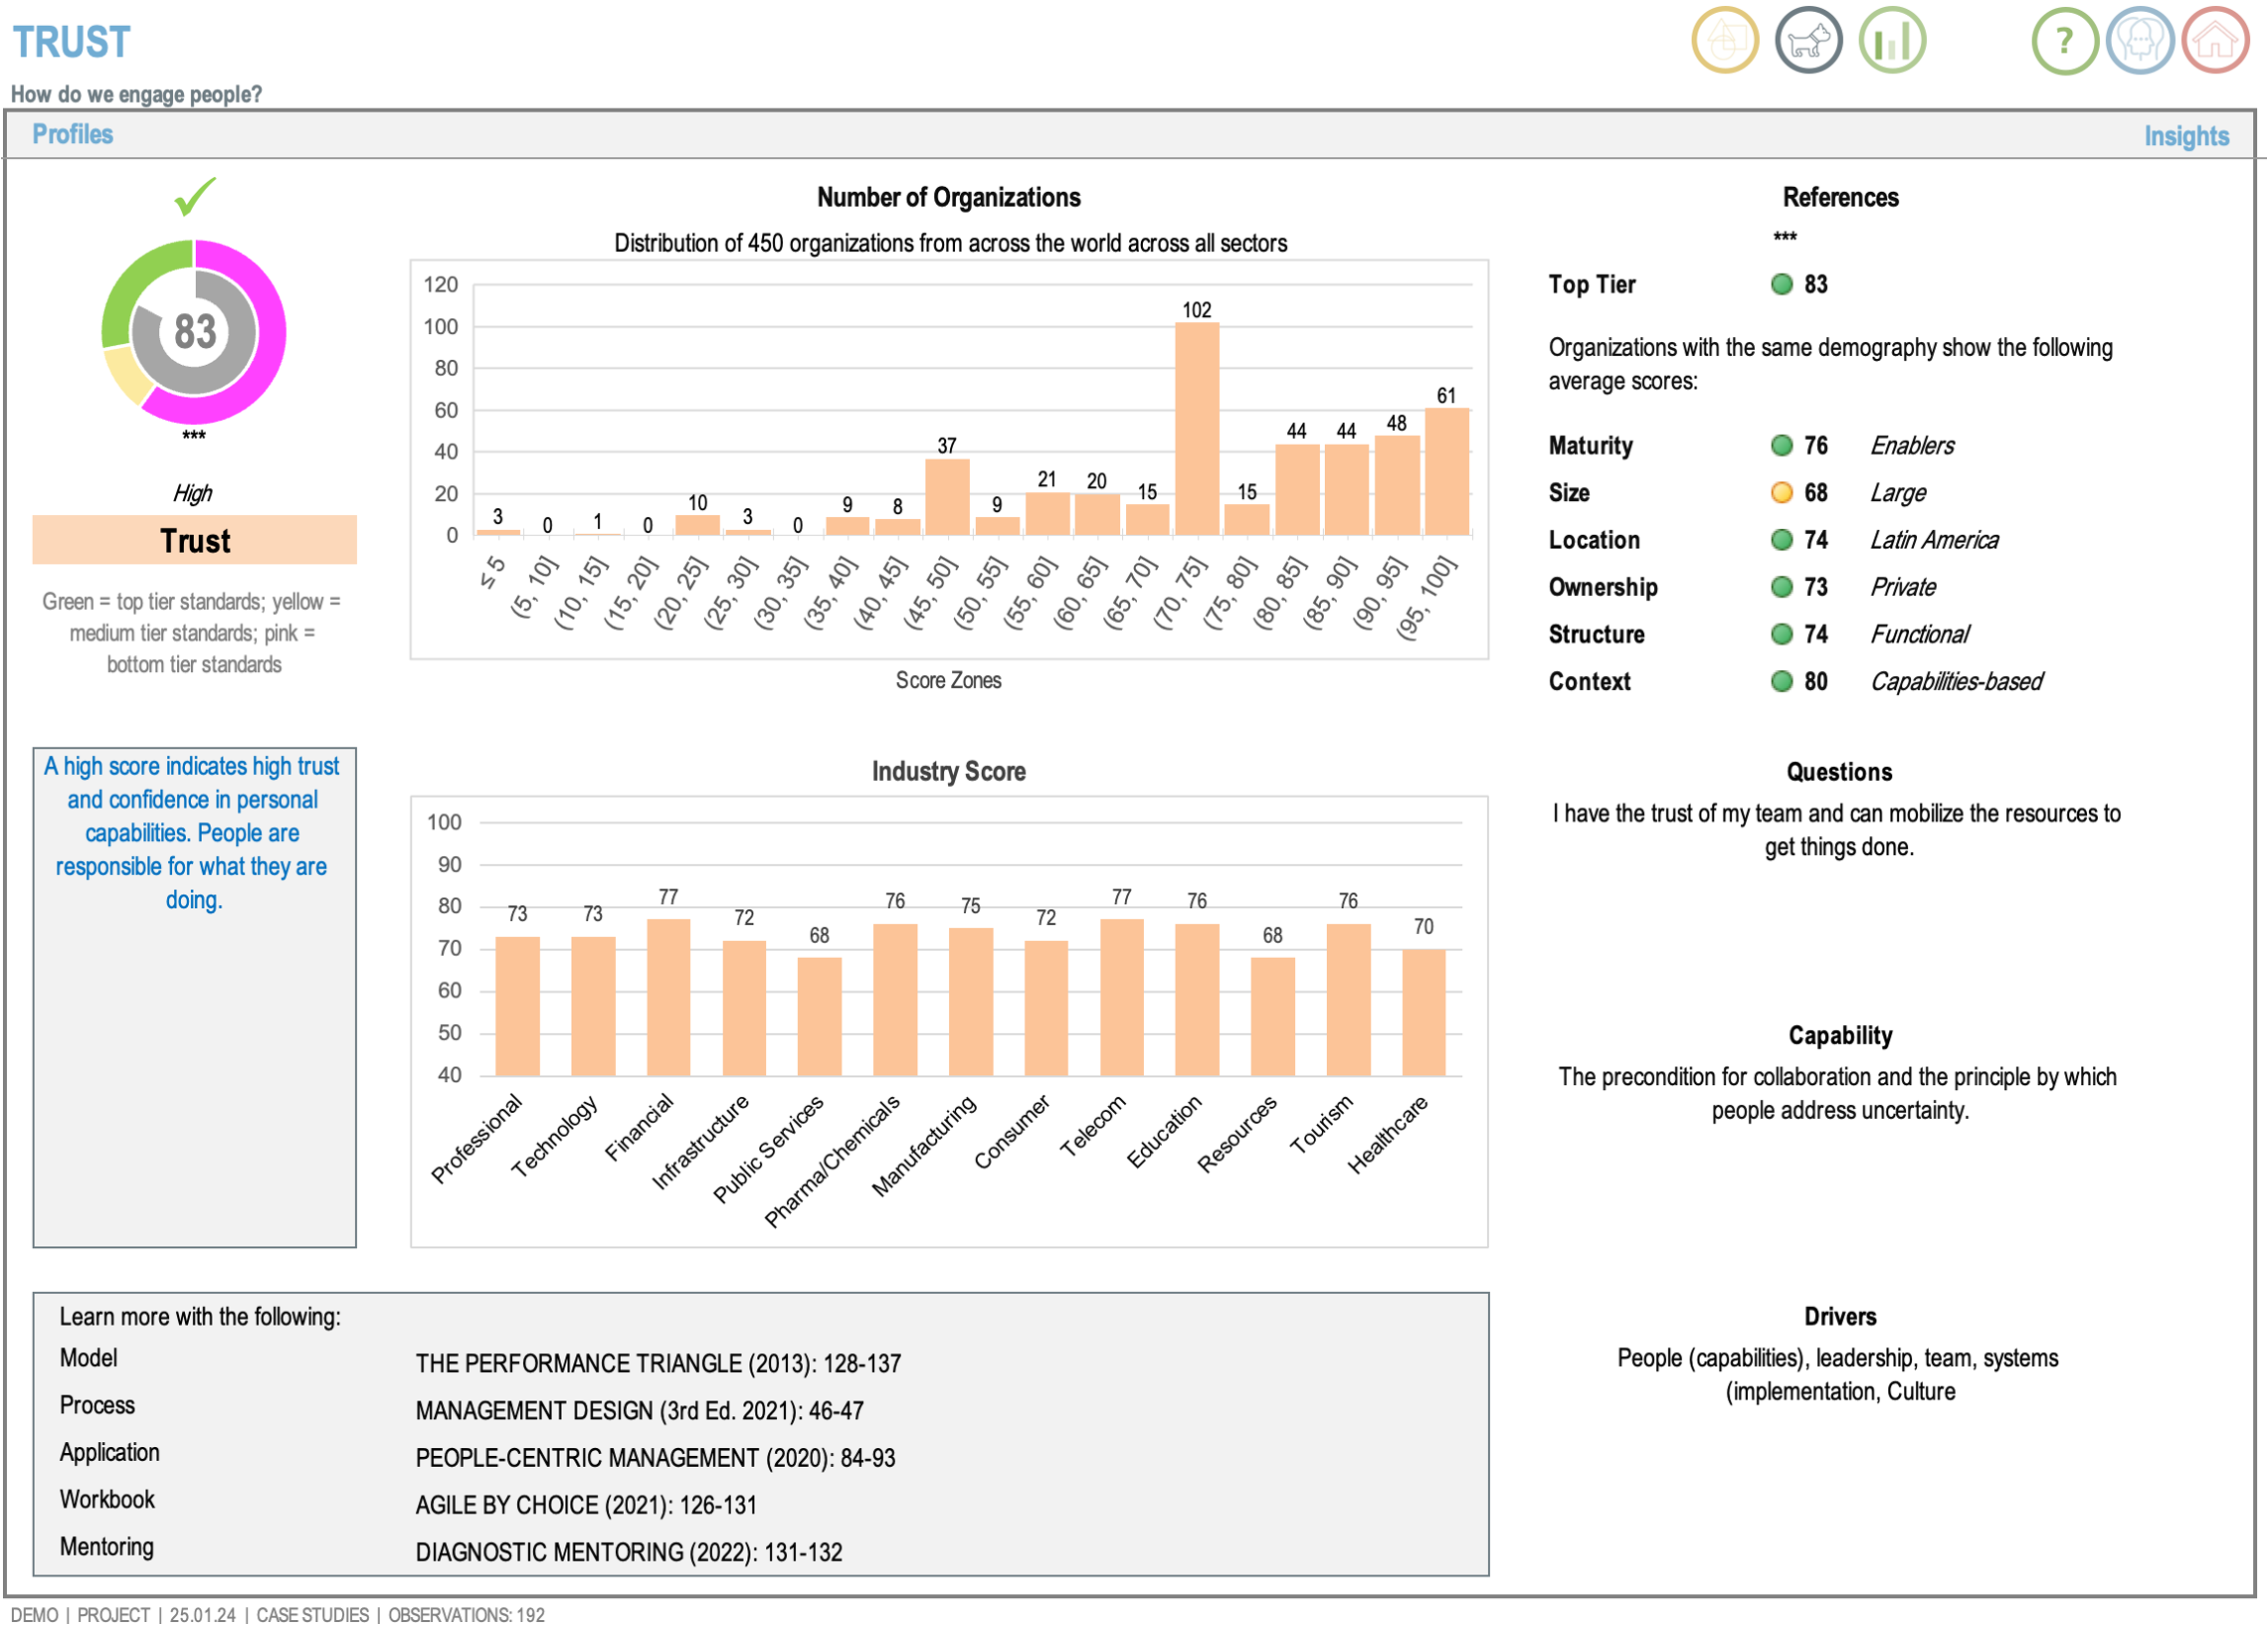2268x1625 pixels.
Task: Click the 'Industry Score' chart title
Action: point(948,772)
